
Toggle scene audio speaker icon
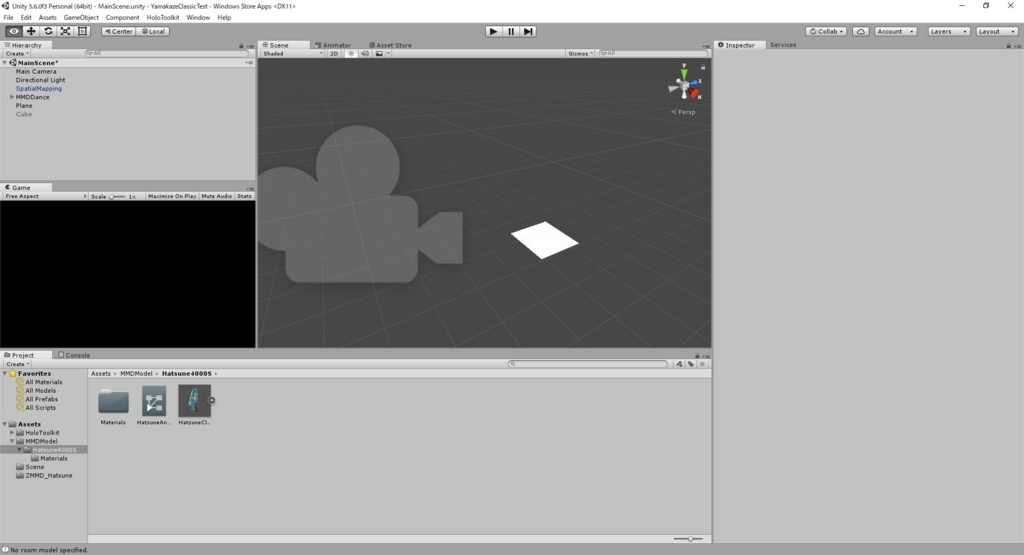pos(365,54)
